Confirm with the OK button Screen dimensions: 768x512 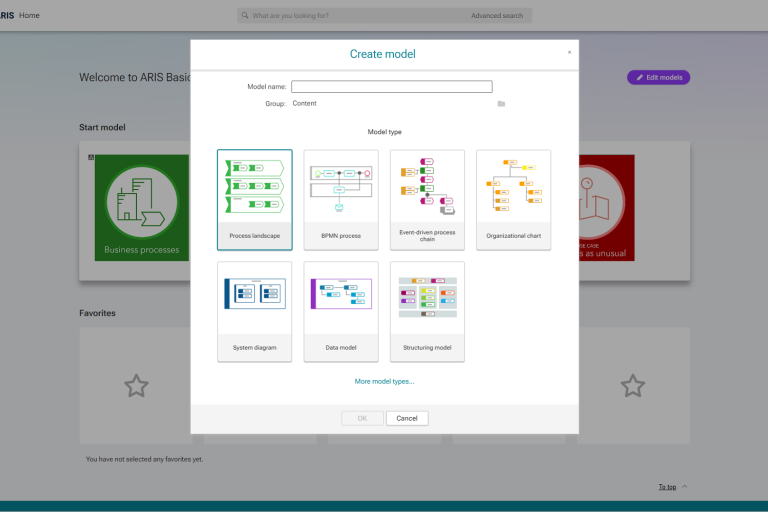click(362, 418)
